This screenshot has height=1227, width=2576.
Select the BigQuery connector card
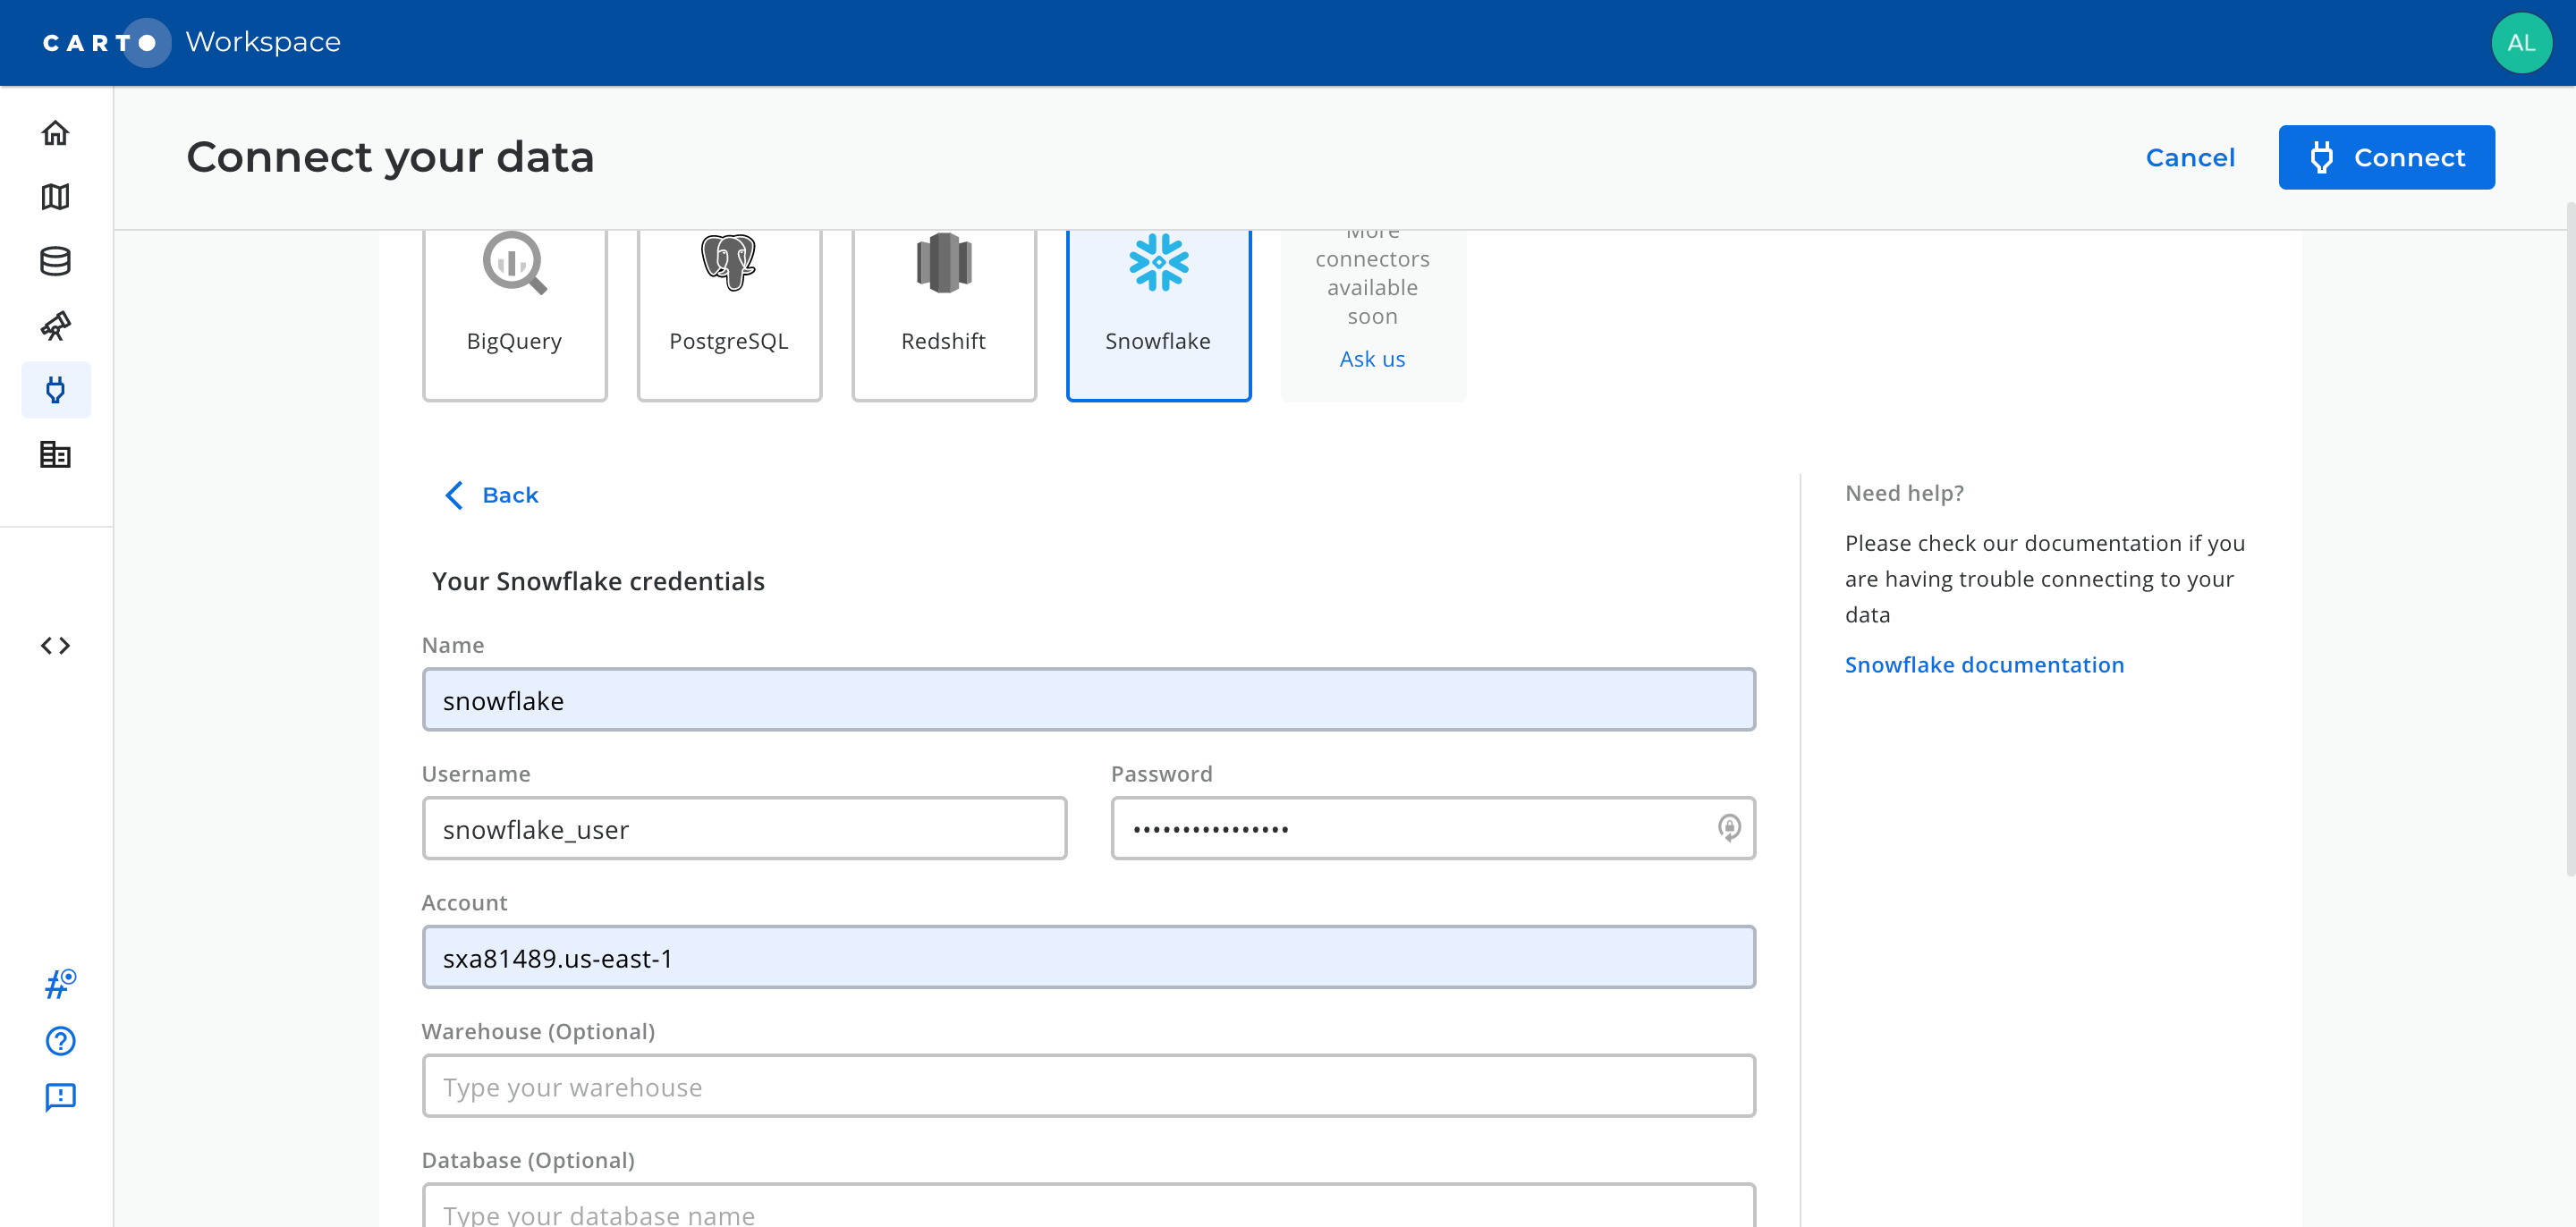tap(514, 314)
